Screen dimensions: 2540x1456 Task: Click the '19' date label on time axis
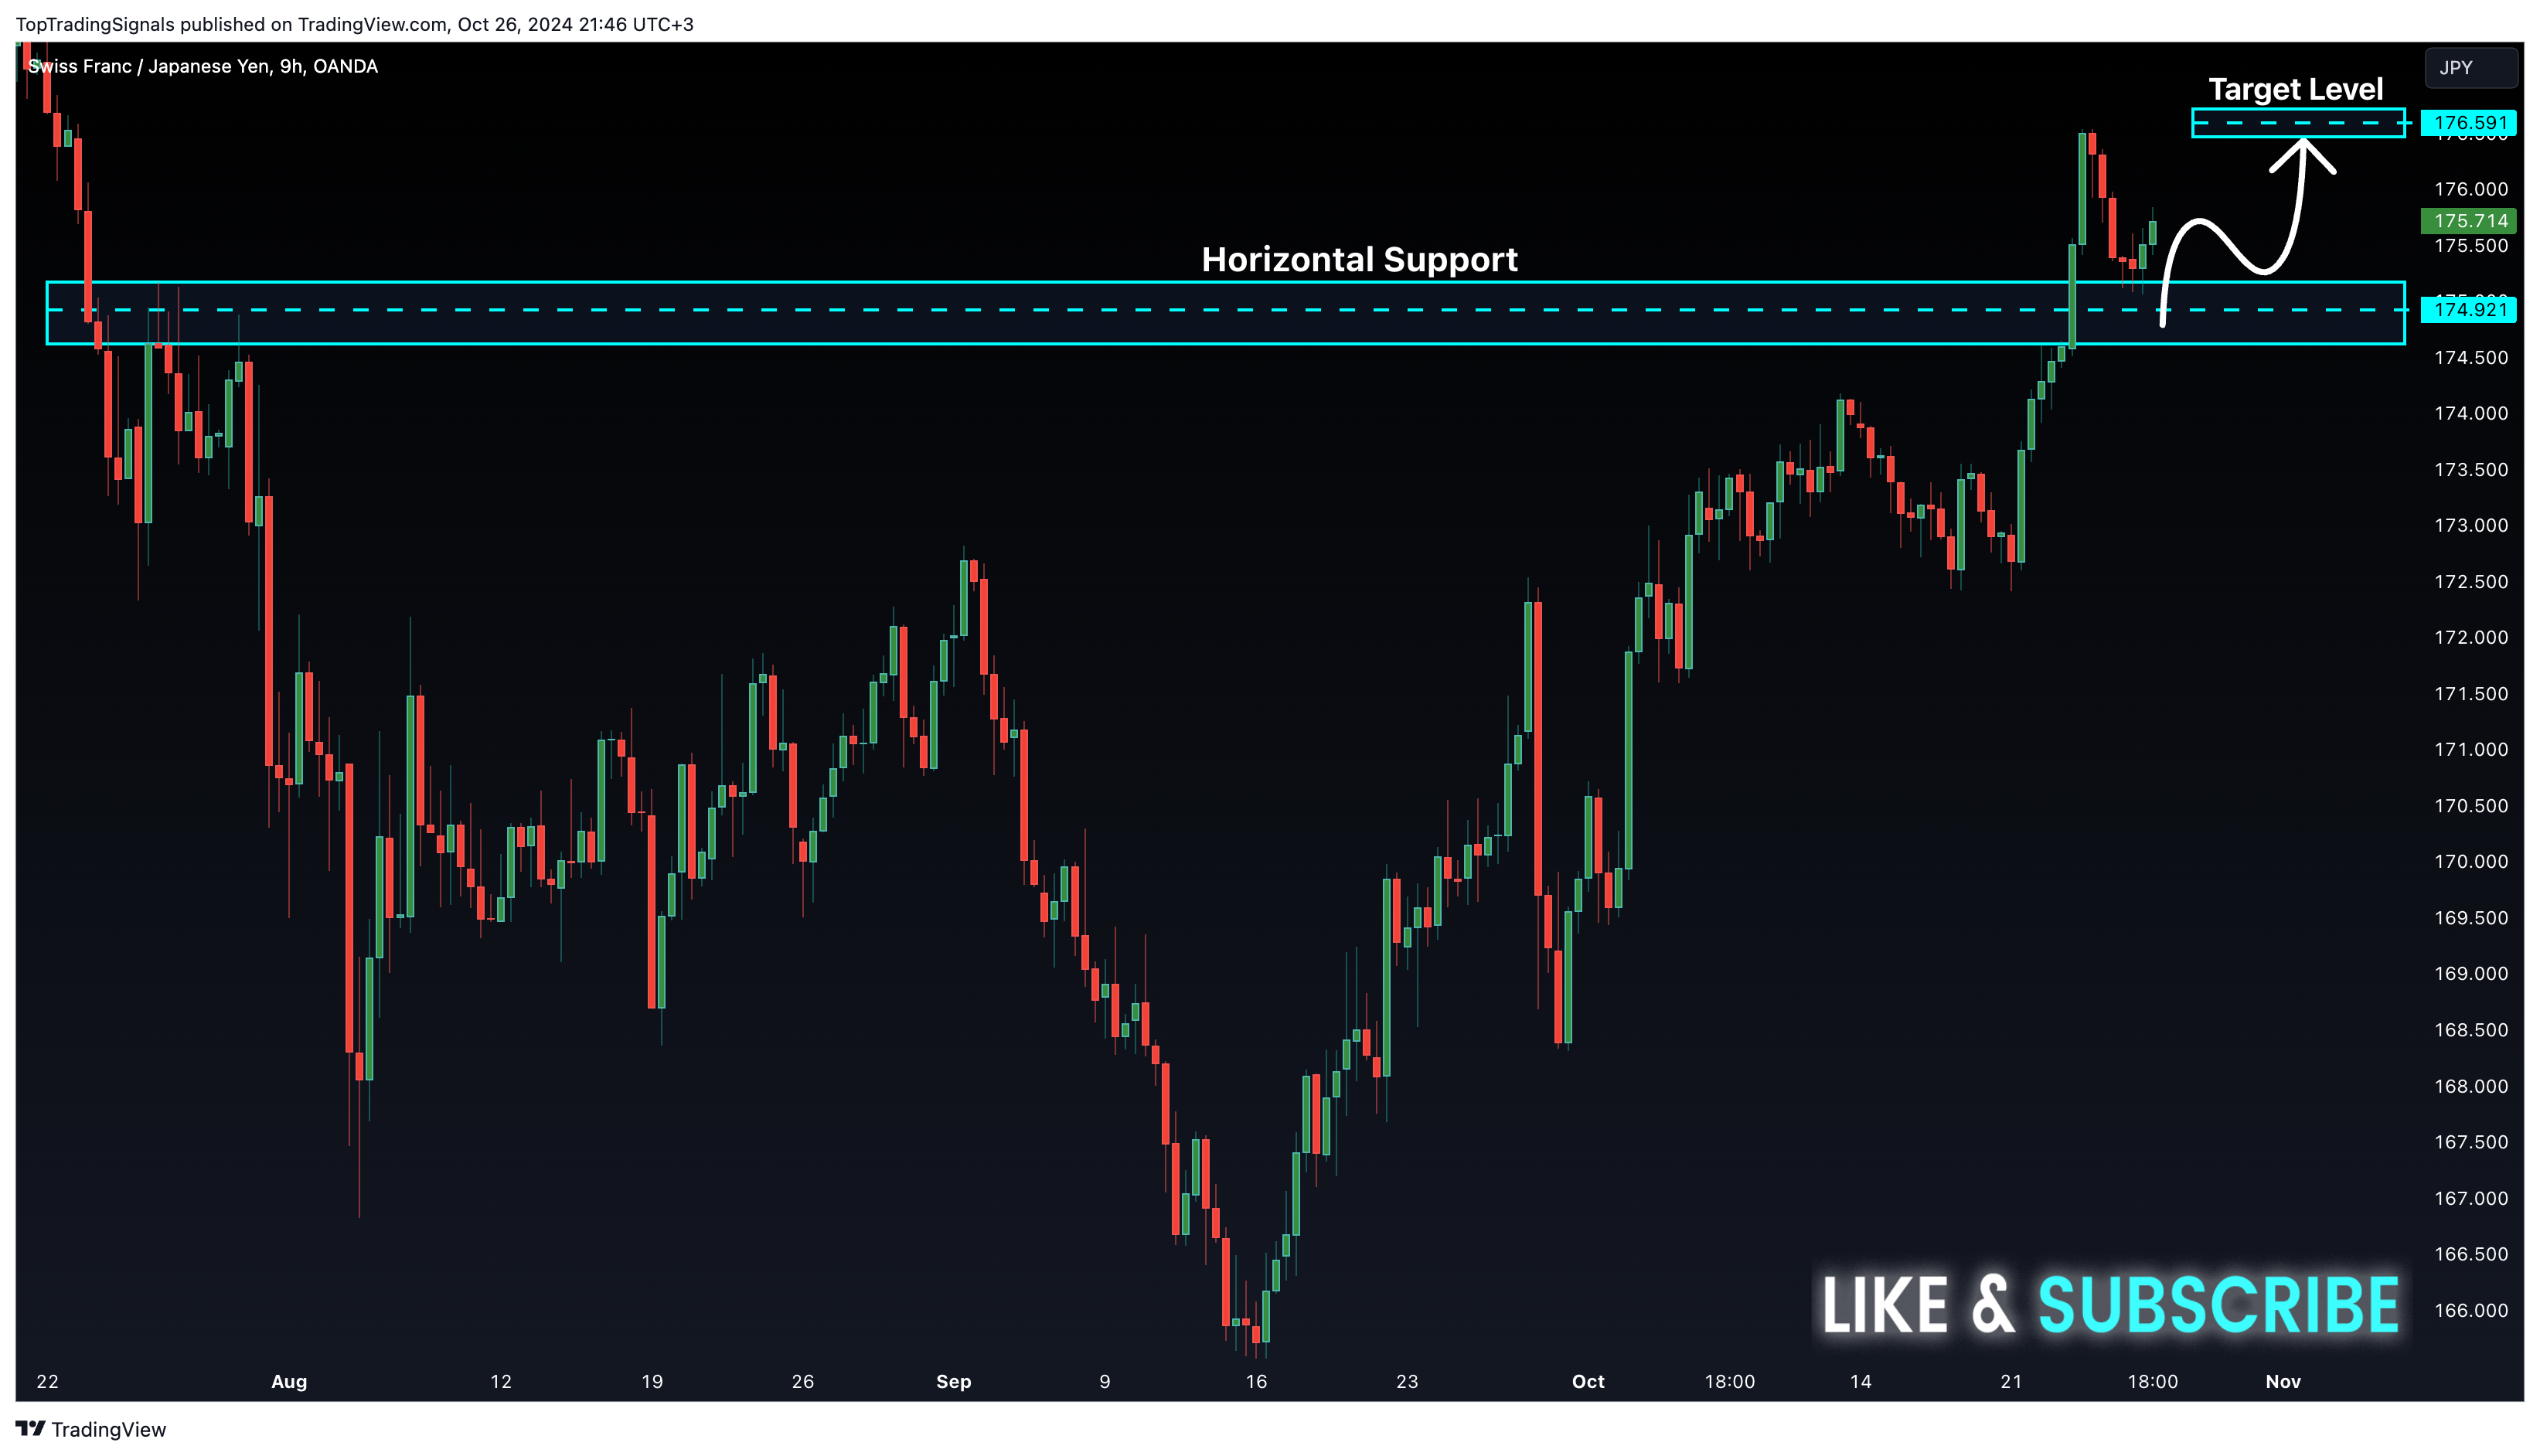click(652, 1381)
